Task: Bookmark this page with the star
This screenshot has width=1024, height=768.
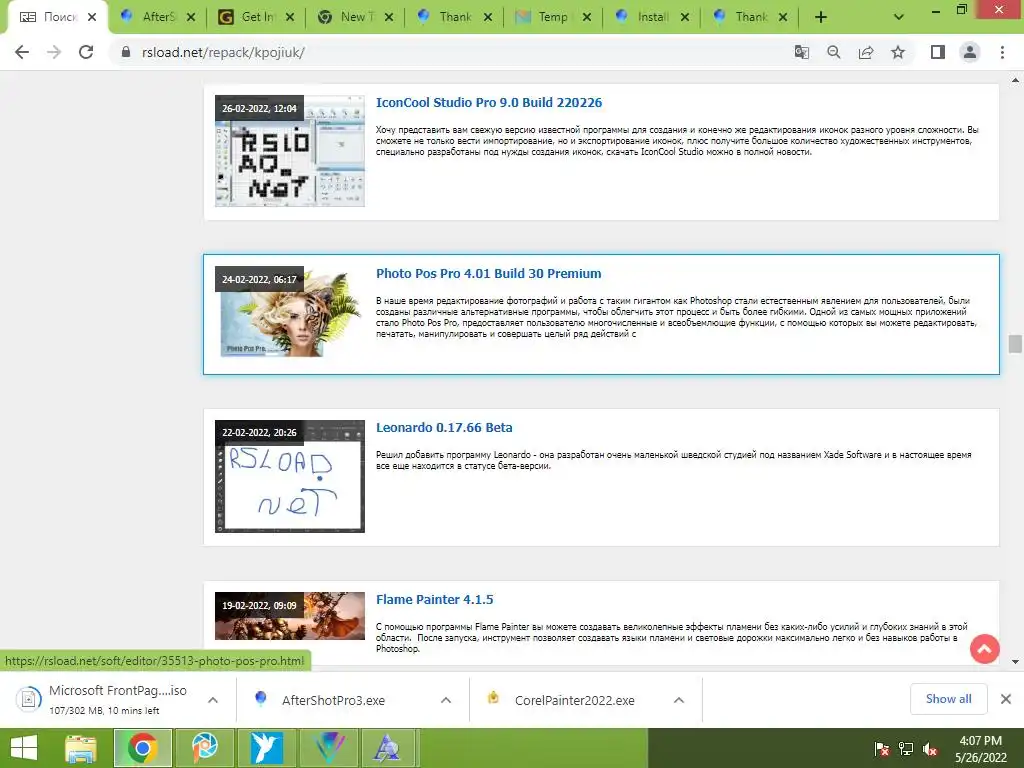Action: (x=898, y=52)
